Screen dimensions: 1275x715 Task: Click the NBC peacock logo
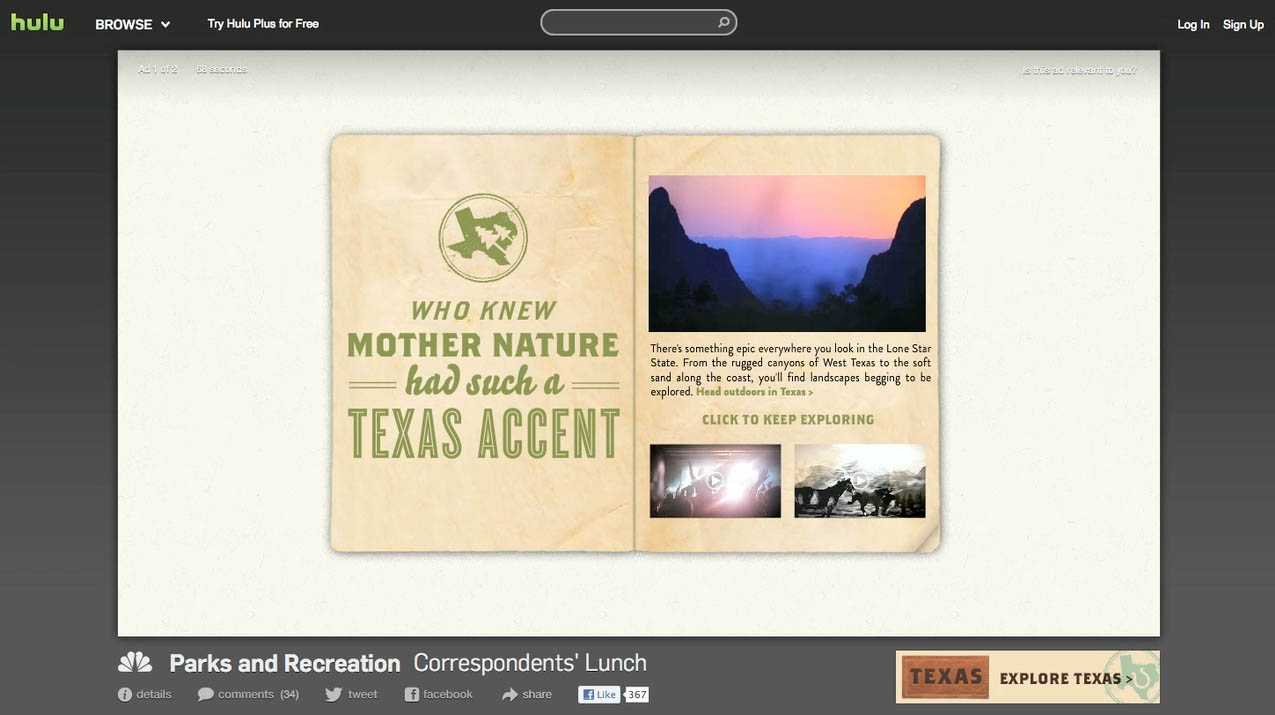[x=135, y=662]
